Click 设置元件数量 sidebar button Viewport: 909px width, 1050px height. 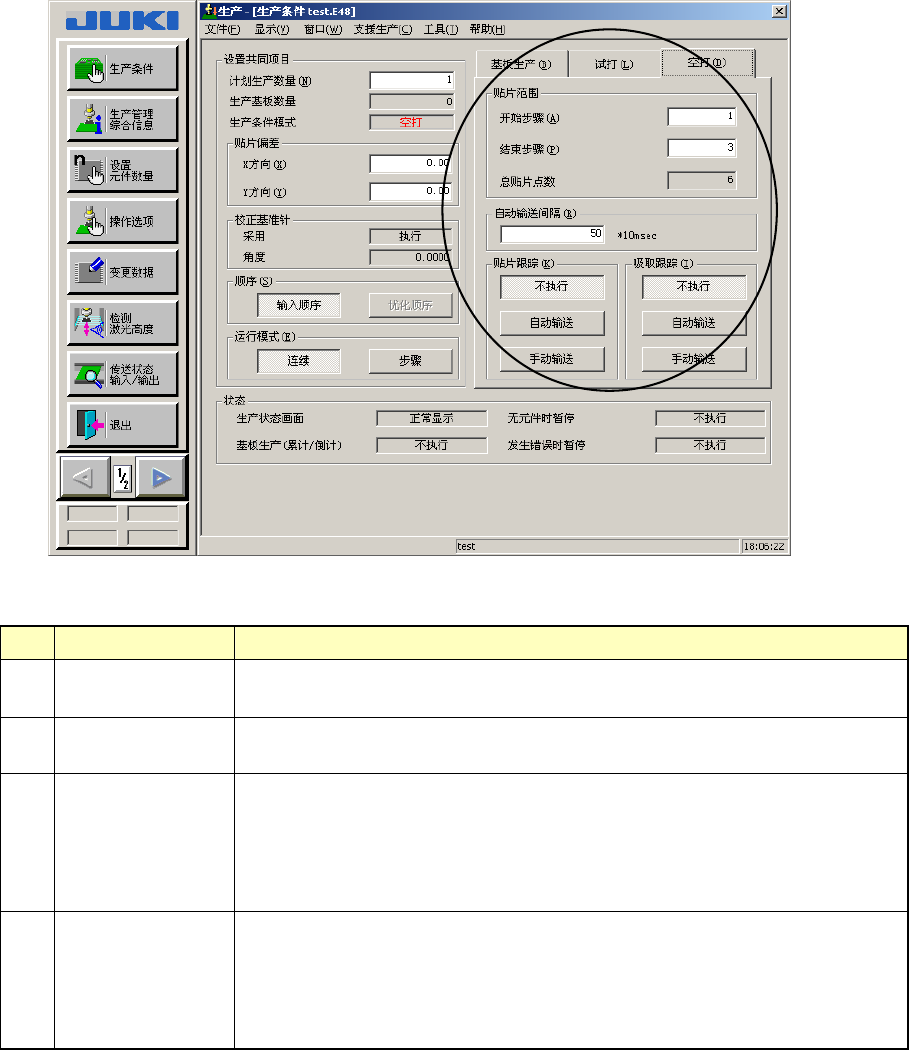click(x=123, y=170)
